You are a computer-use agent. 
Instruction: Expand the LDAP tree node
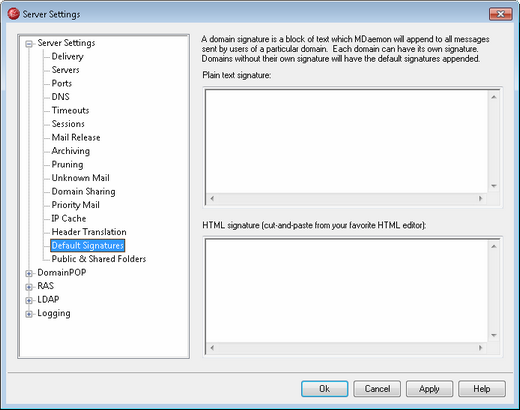[29, 300]
